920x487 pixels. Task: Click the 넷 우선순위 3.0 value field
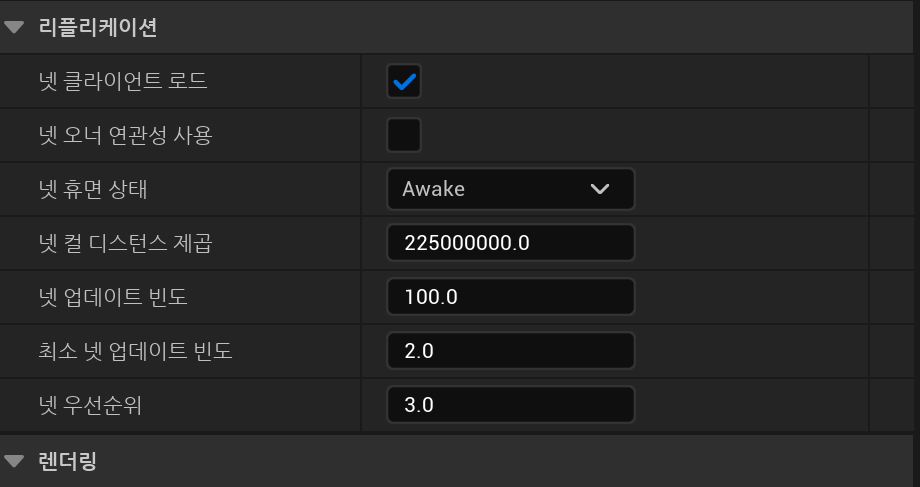(x=510, y=405)
